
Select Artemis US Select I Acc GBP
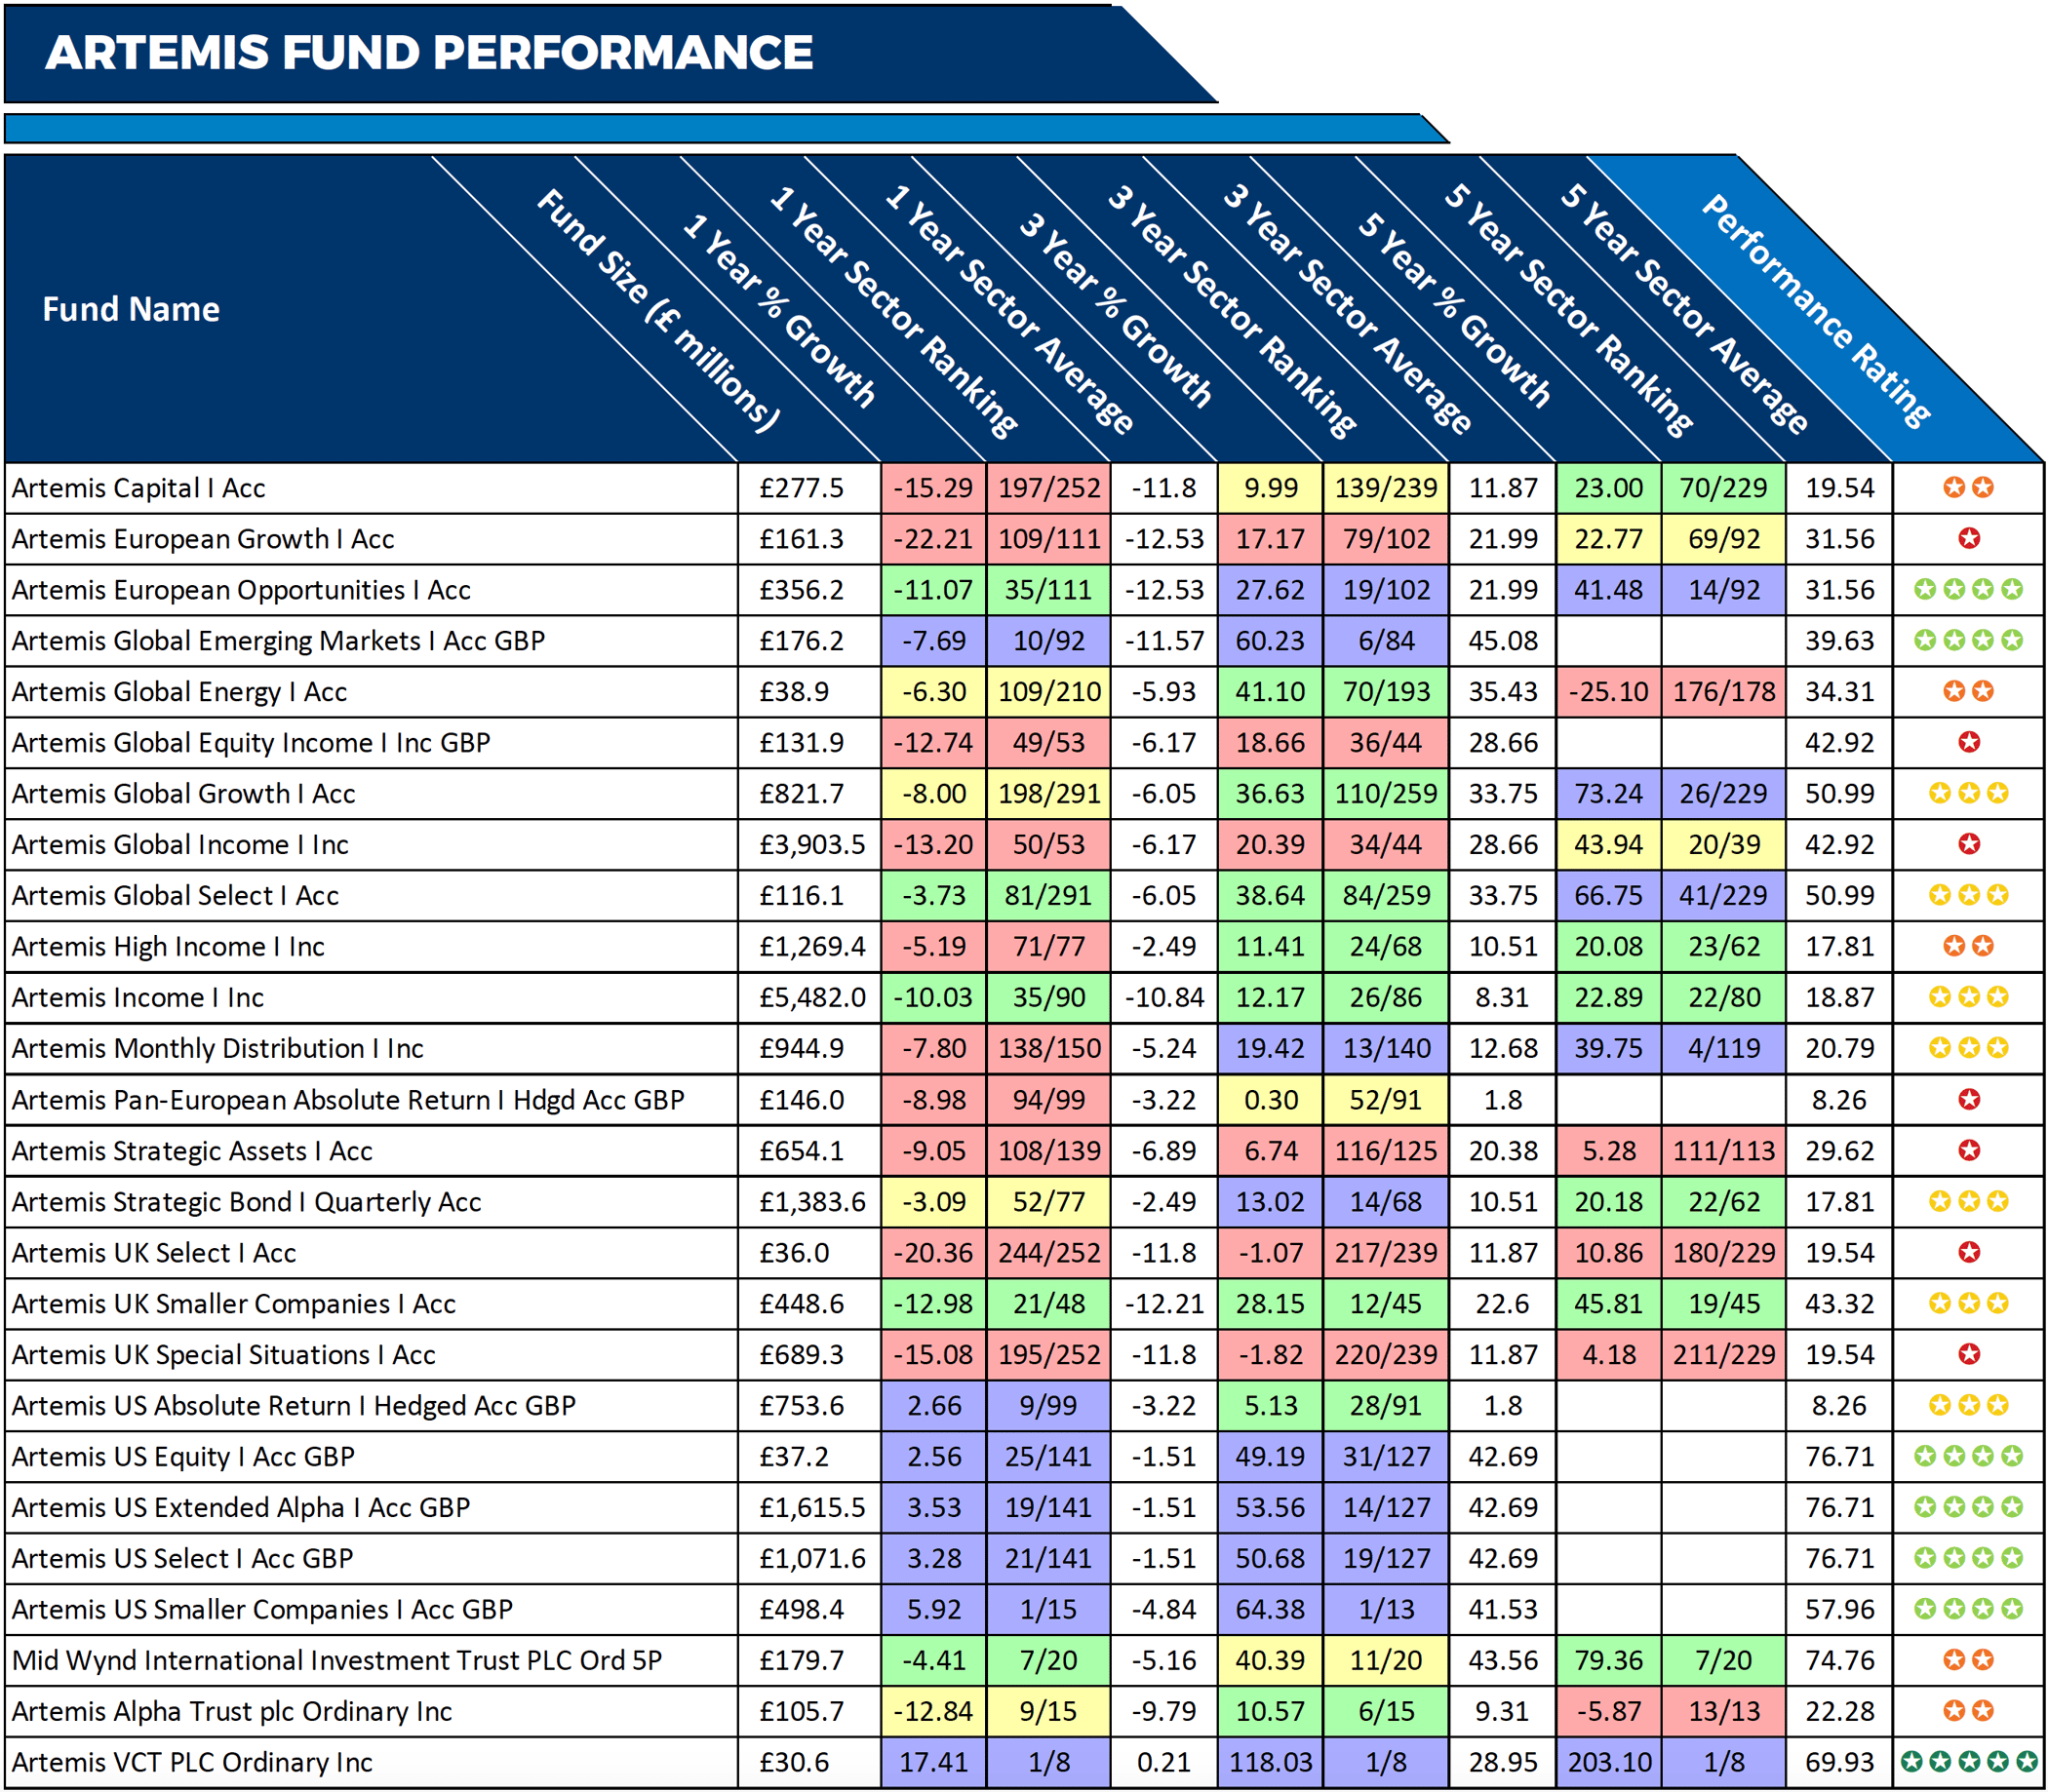[x=183, y=1559]
